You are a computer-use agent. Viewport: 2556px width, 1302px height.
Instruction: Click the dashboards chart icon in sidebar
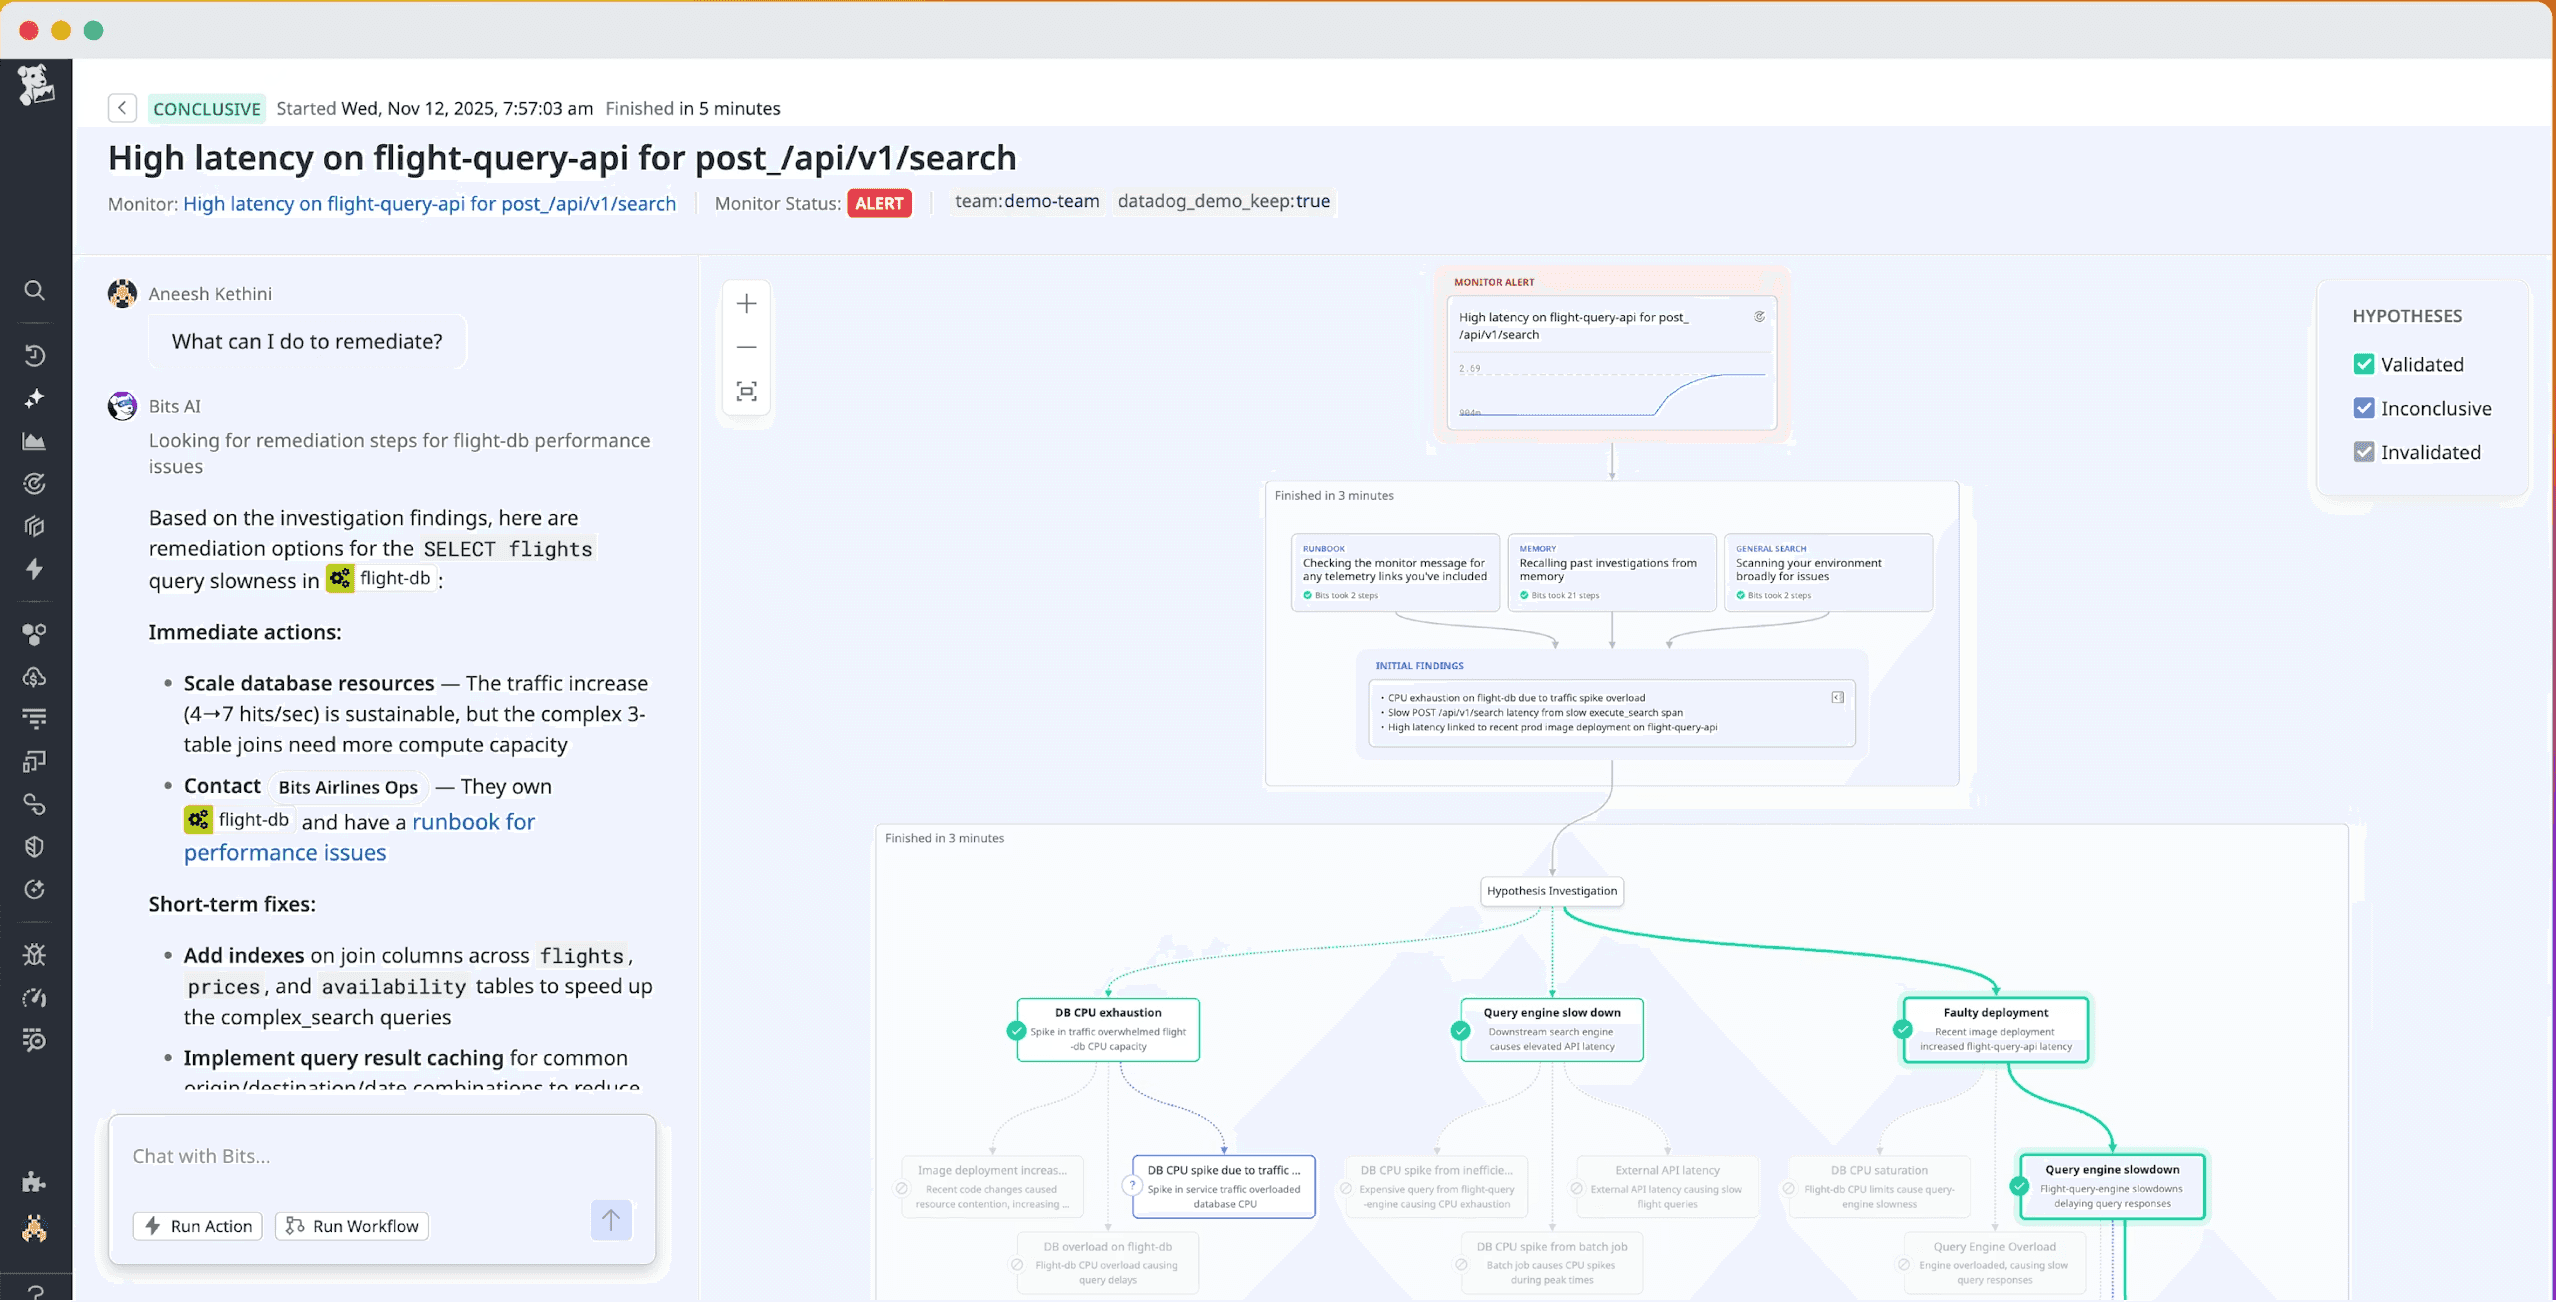[x=34, y=441]
